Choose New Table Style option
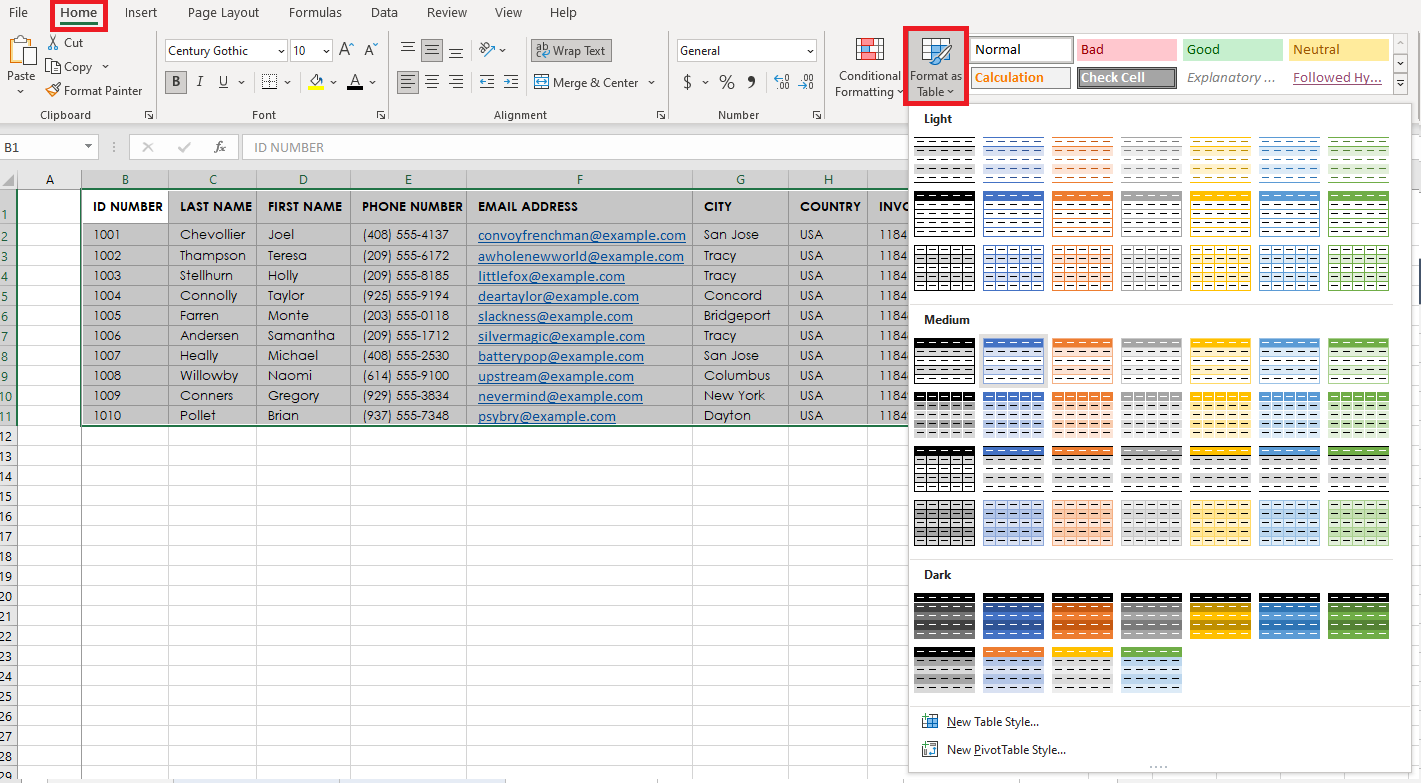 992,722
